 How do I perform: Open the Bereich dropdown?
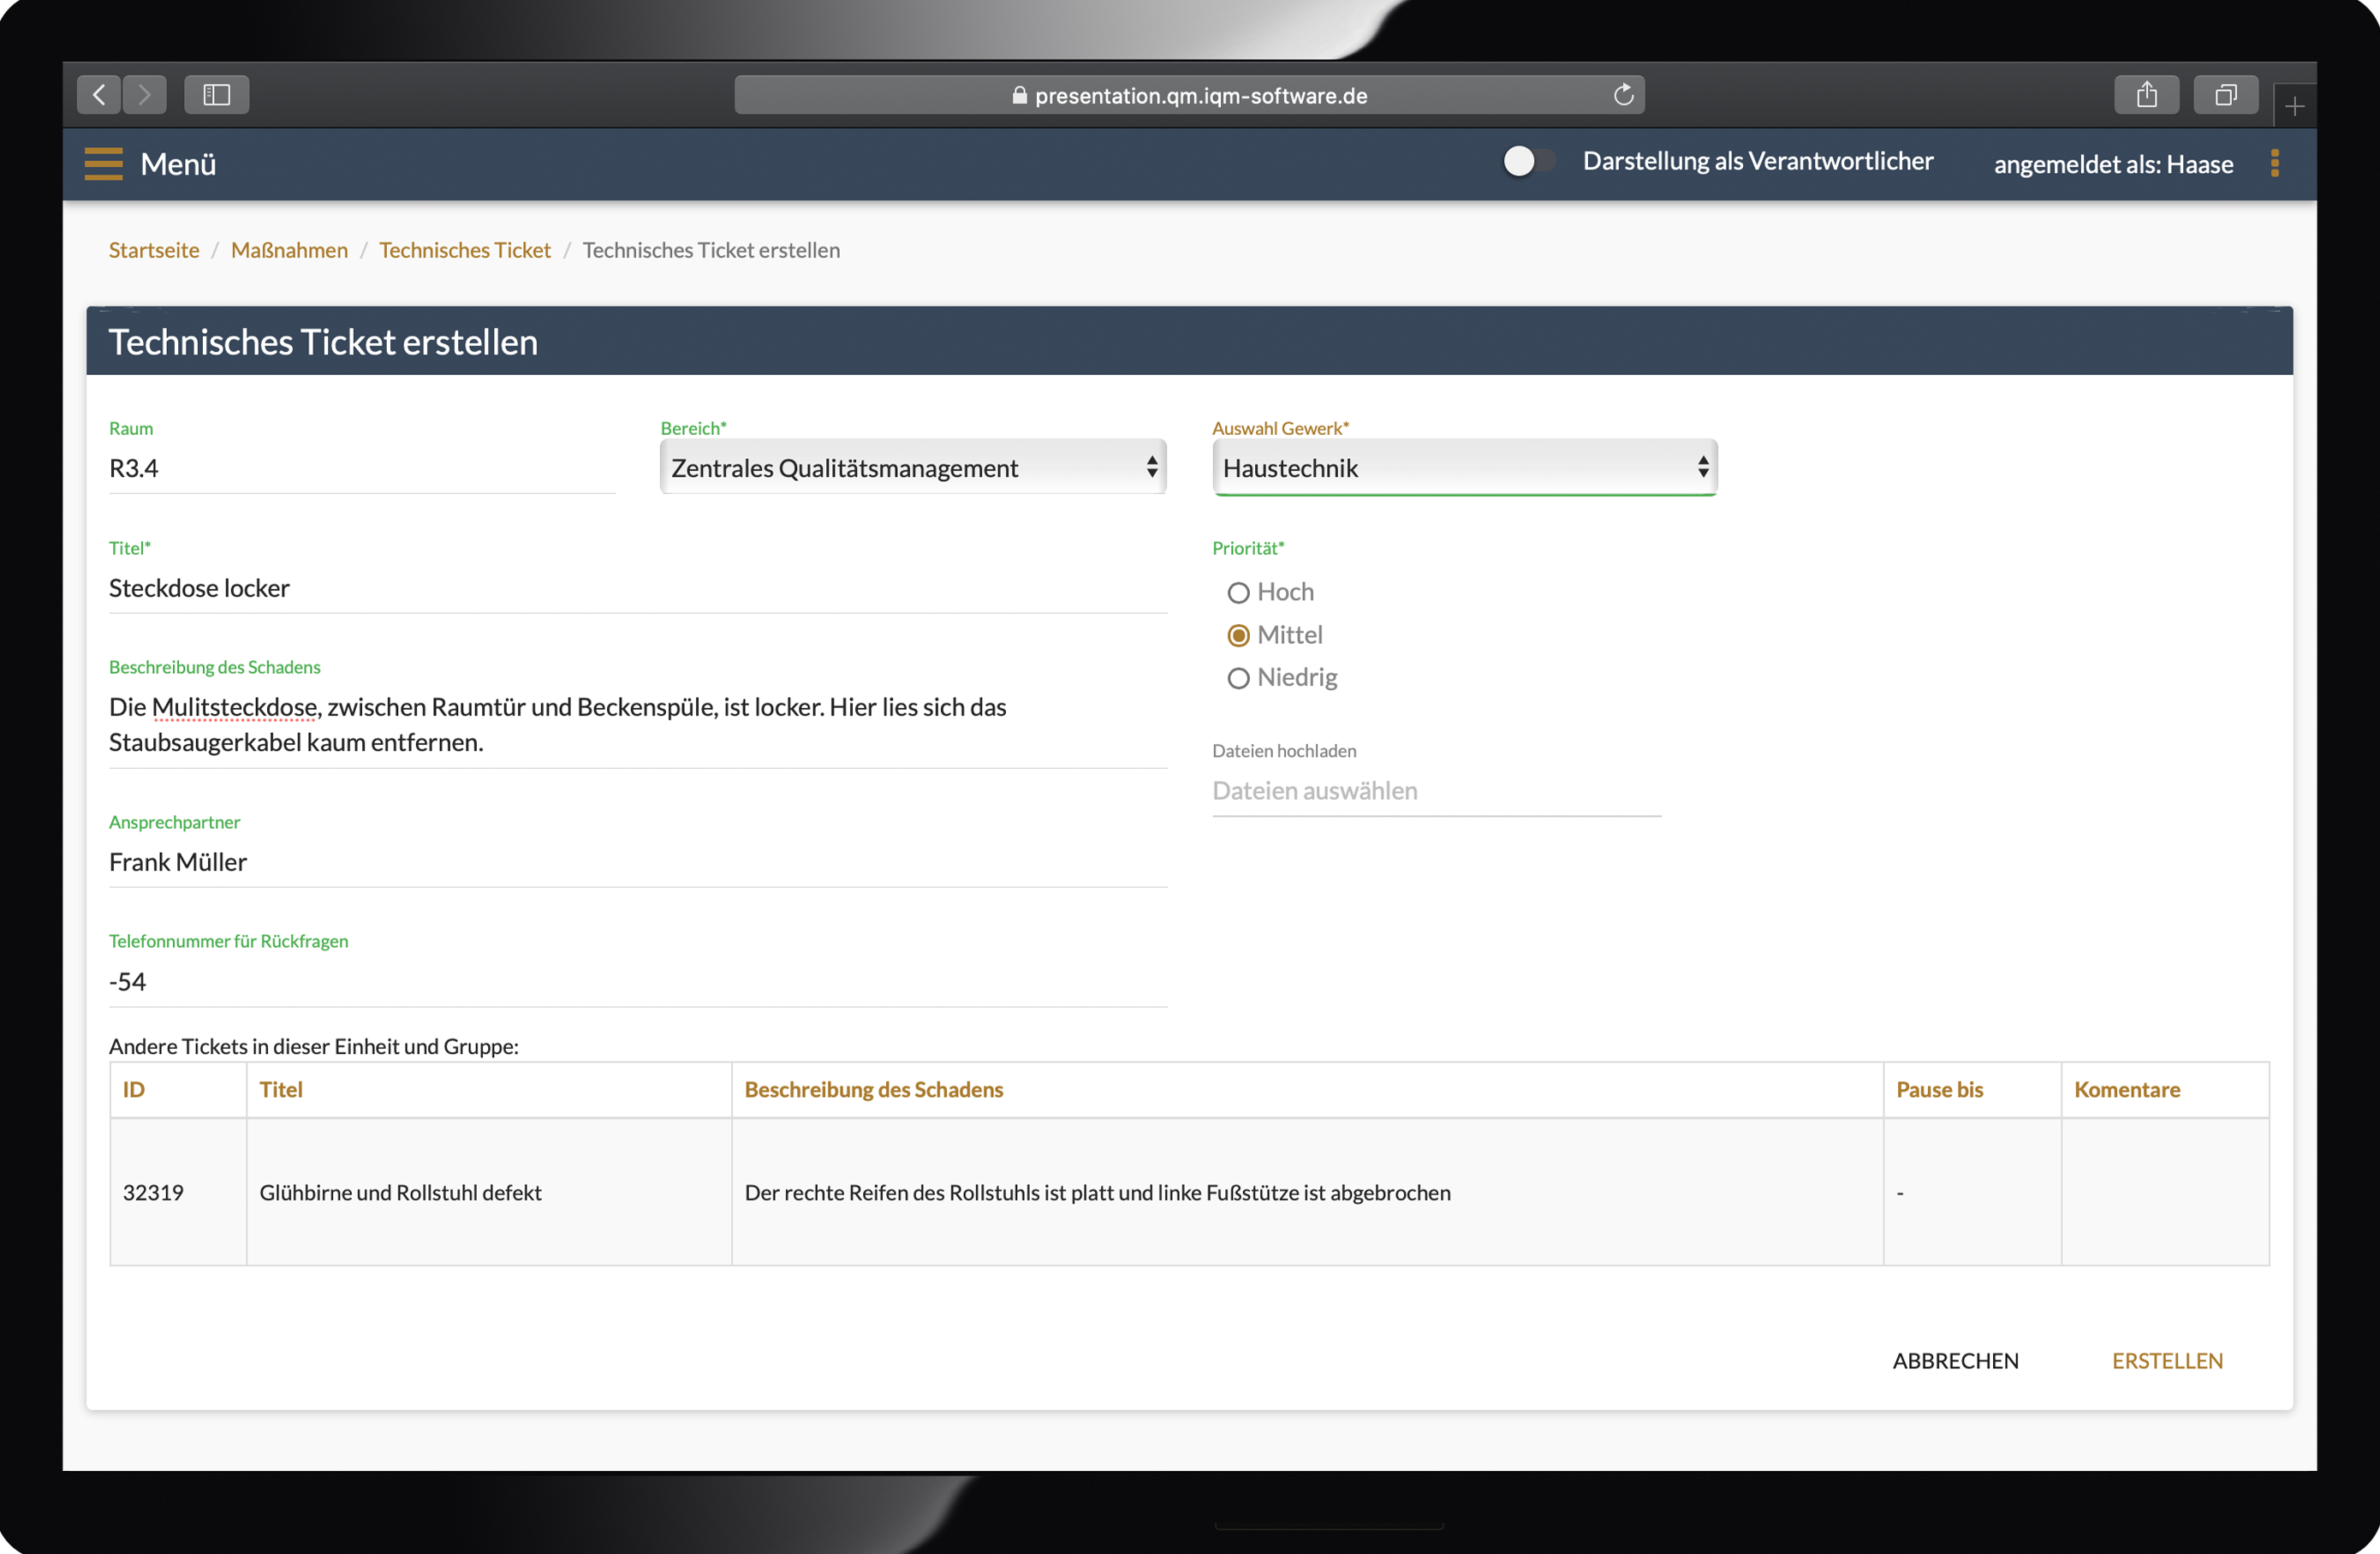tap(913, 467)
